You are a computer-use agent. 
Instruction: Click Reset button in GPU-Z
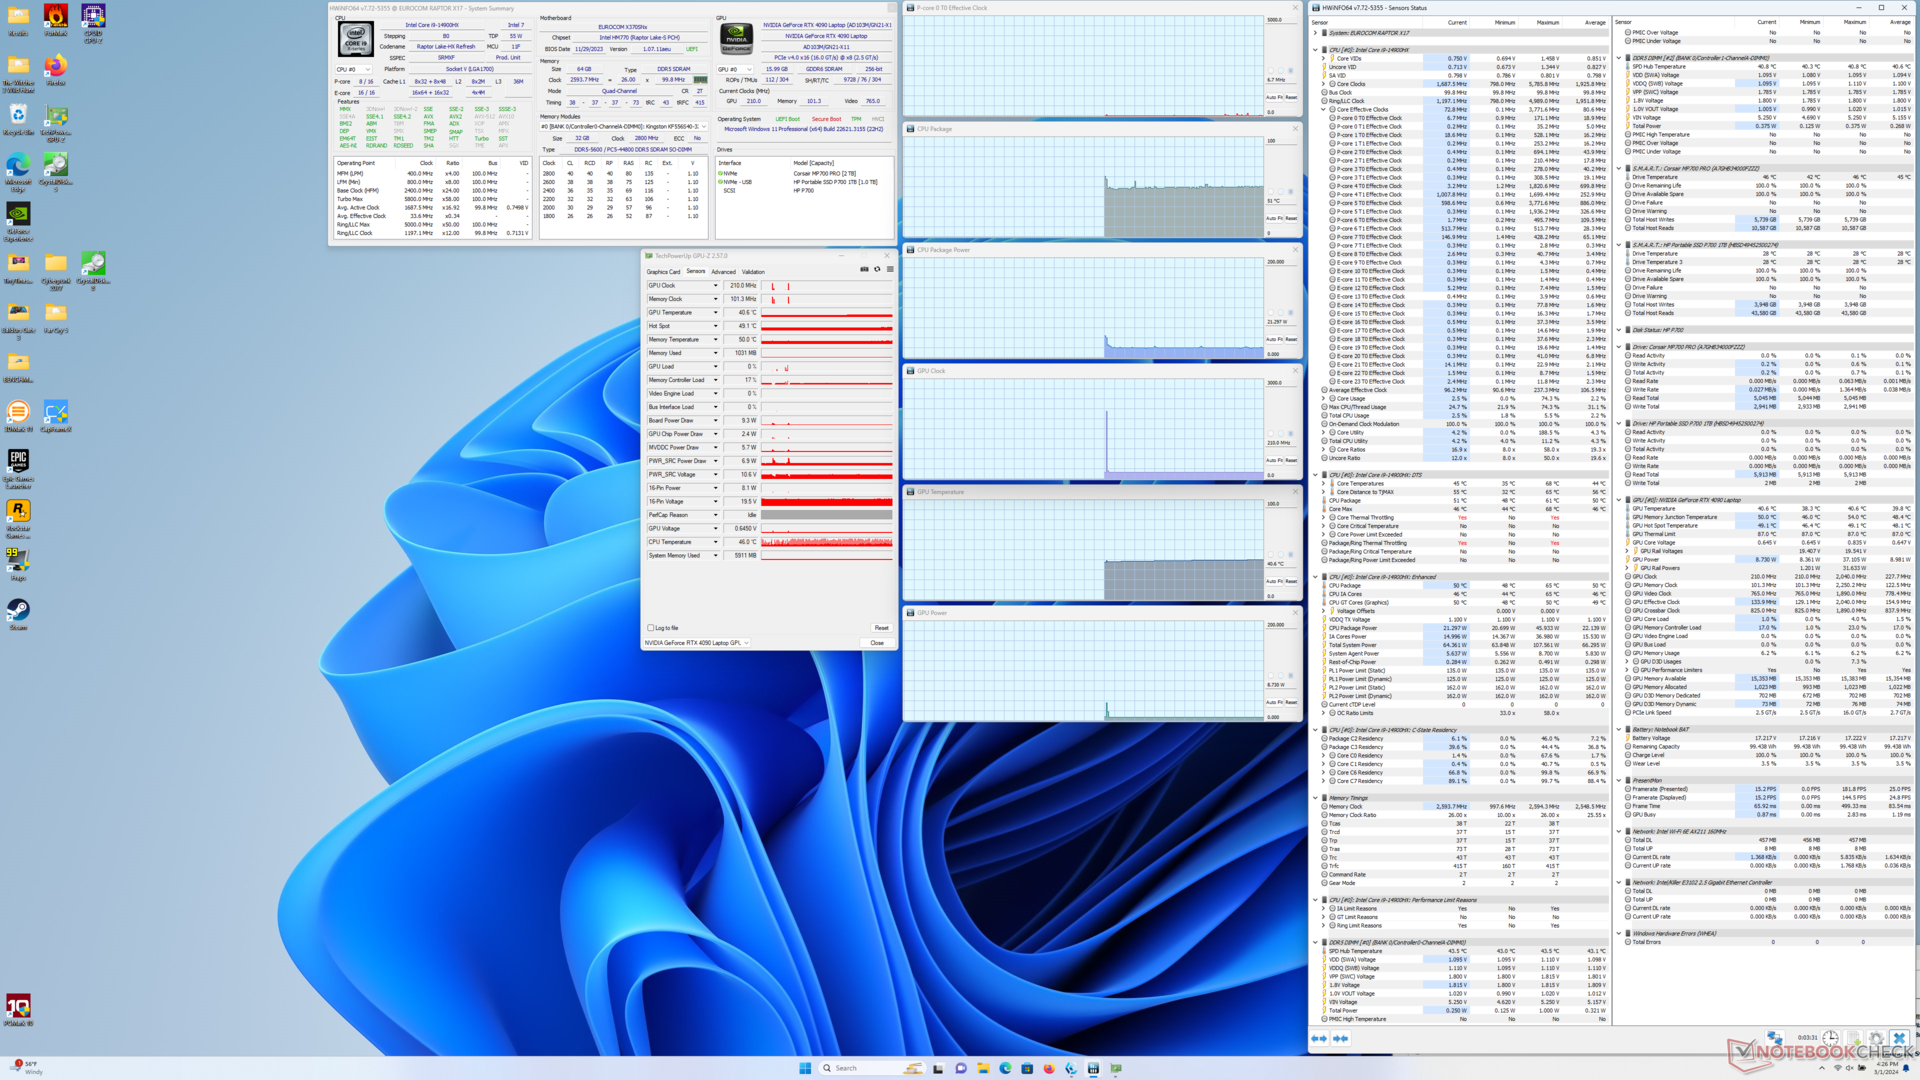881,628
